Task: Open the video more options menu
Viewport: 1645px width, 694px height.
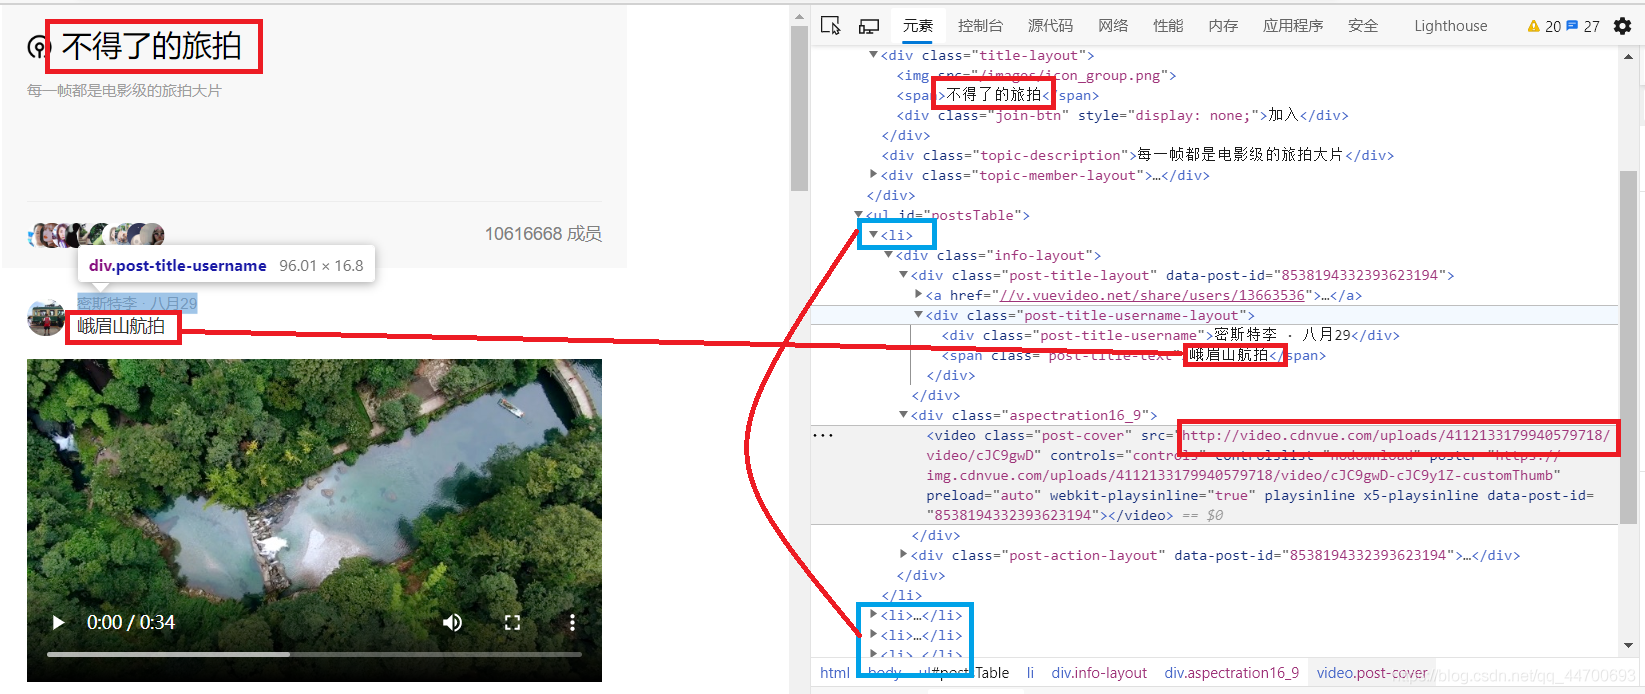Action: 572,623
